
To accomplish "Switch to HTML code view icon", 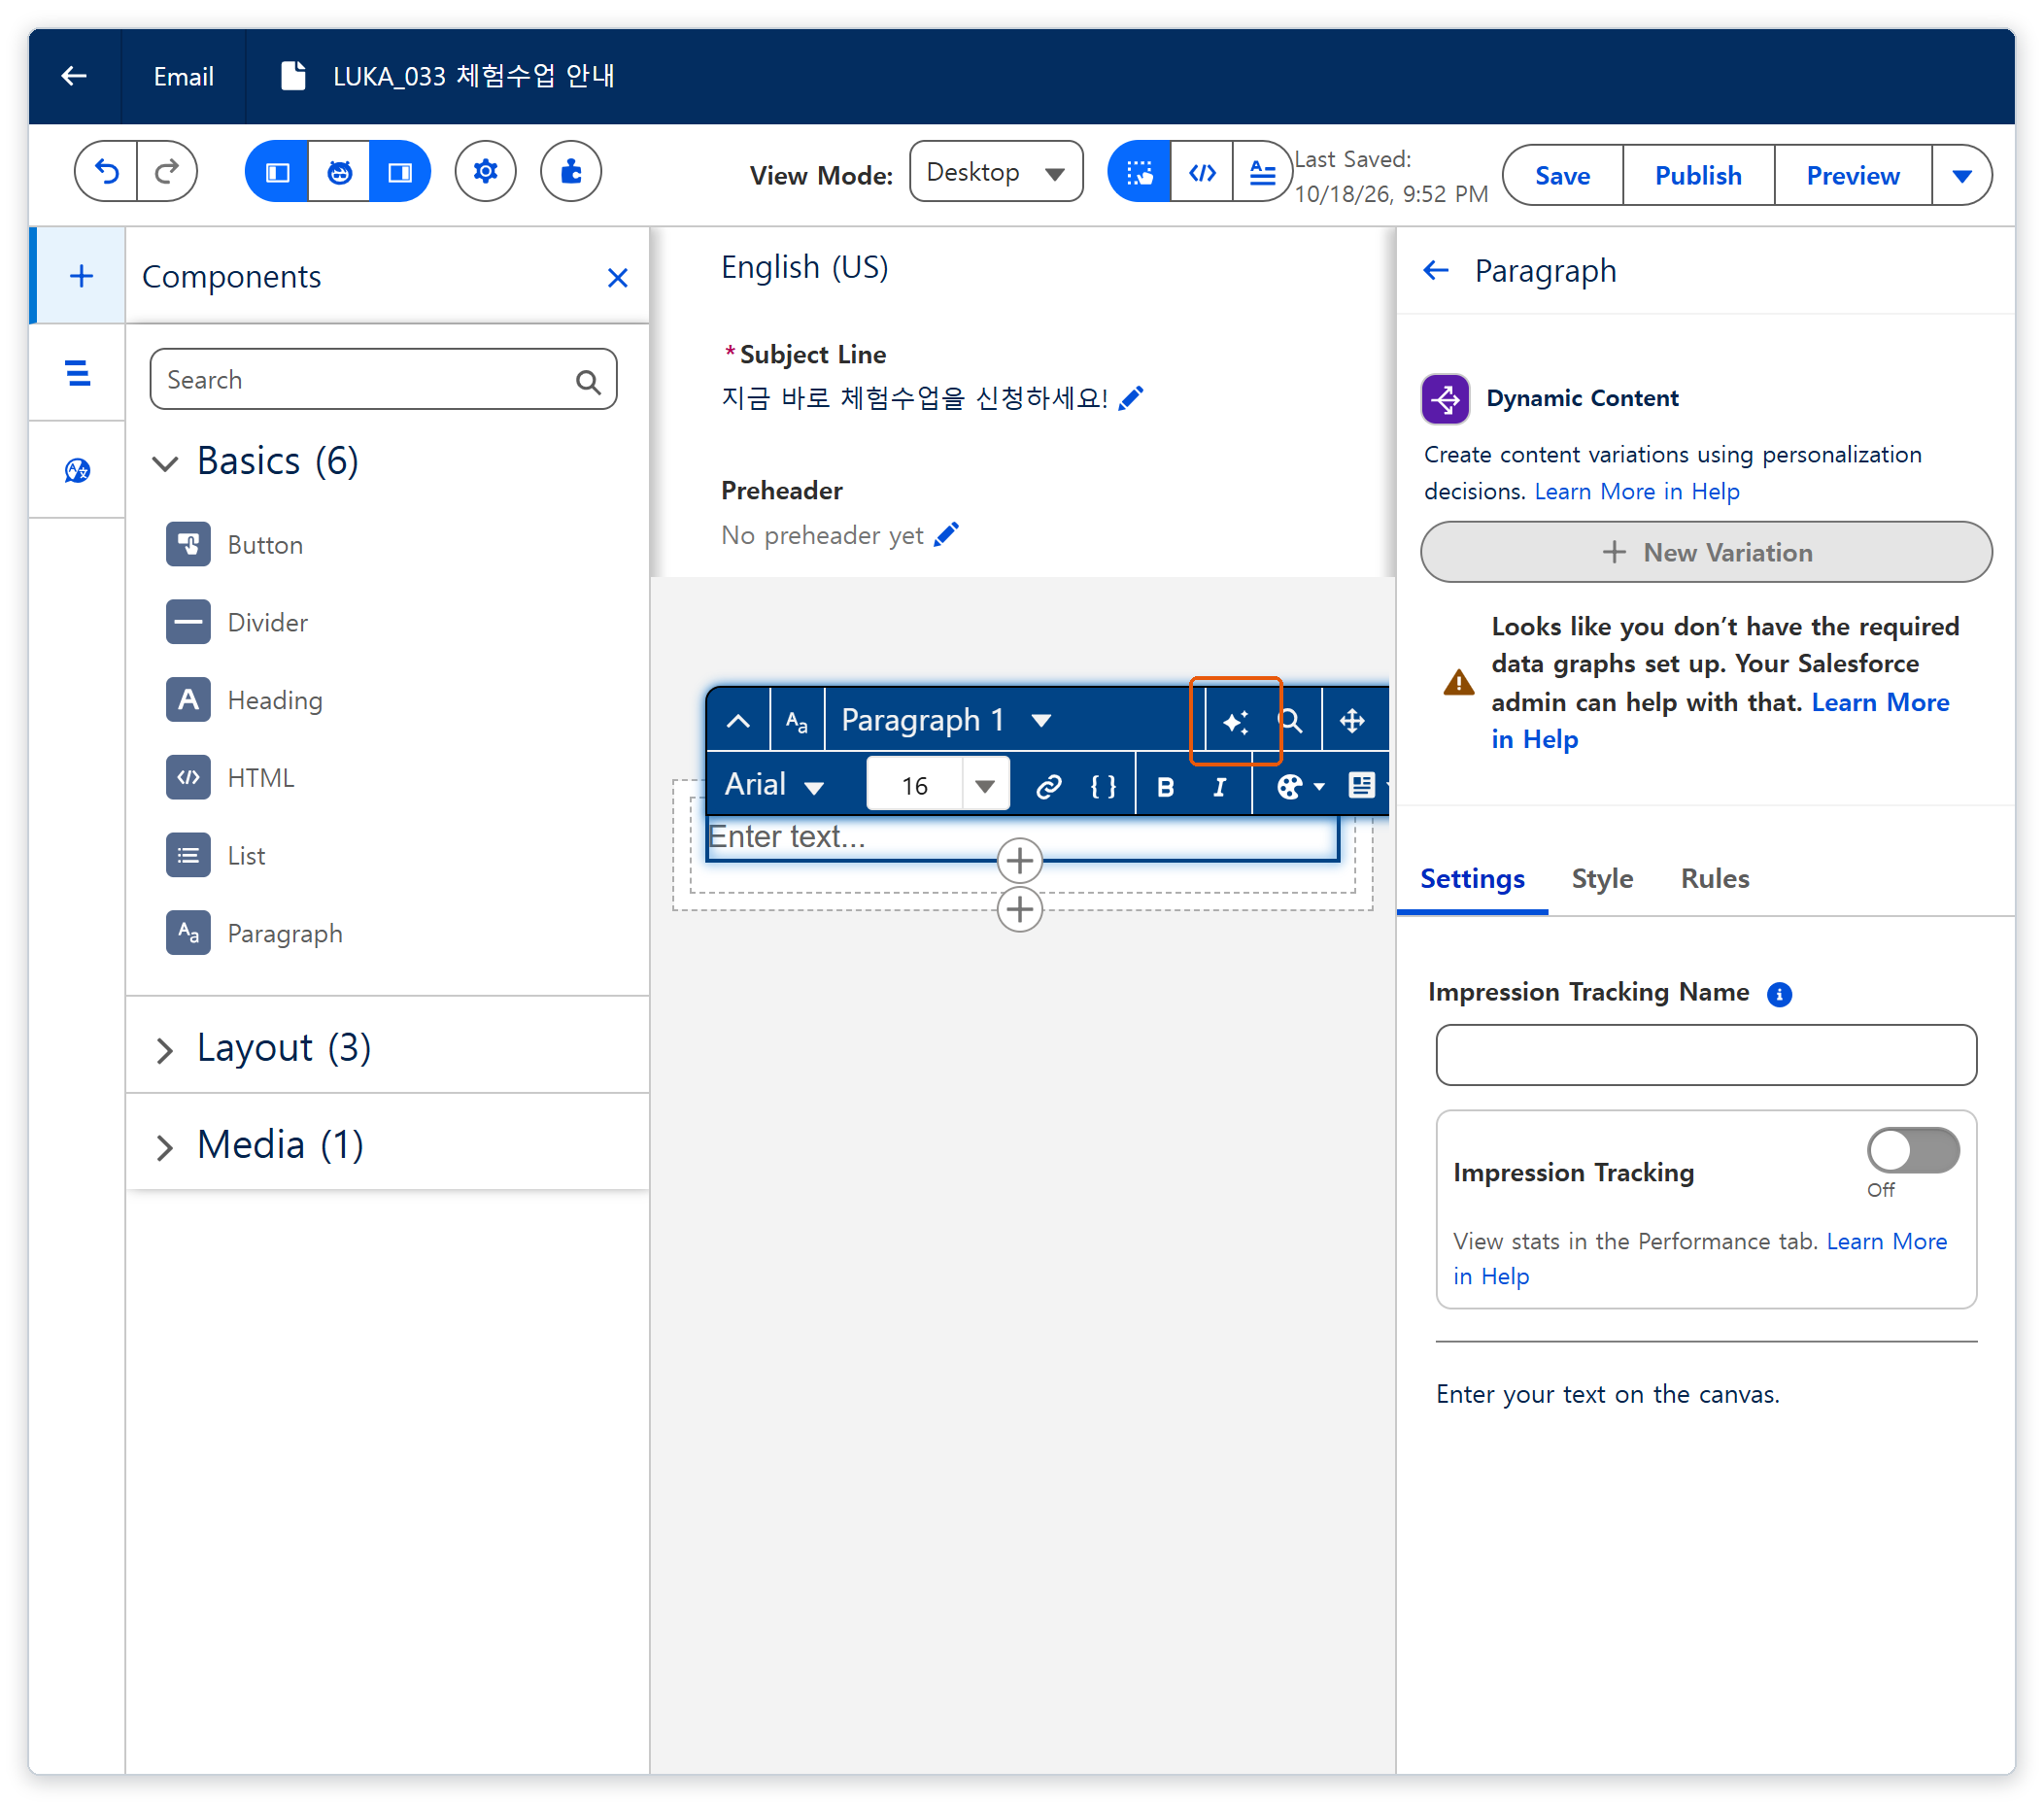I will 1201,172.
